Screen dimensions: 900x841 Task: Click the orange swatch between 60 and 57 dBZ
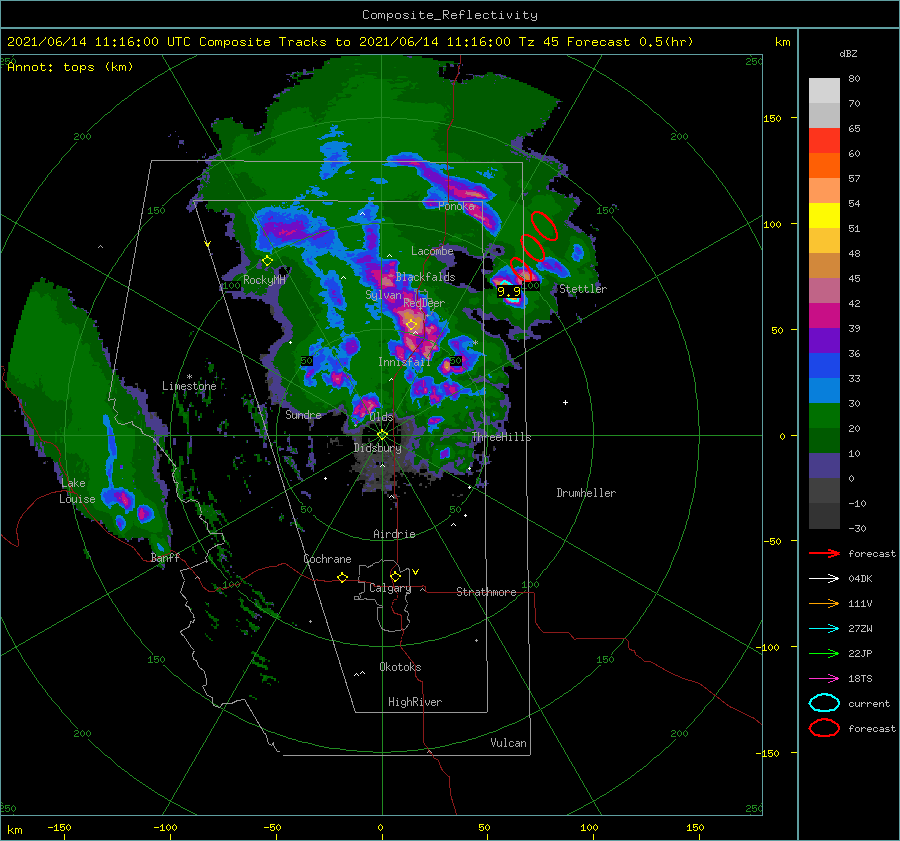(x=824, y=166)
